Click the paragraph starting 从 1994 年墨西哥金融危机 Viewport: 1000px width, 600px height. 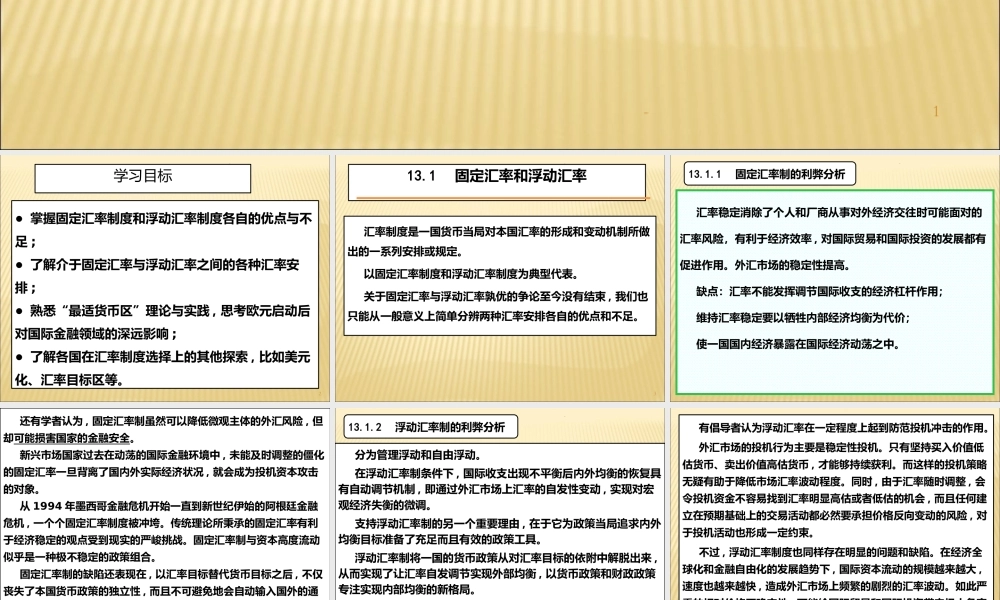(x=161, y=531)
